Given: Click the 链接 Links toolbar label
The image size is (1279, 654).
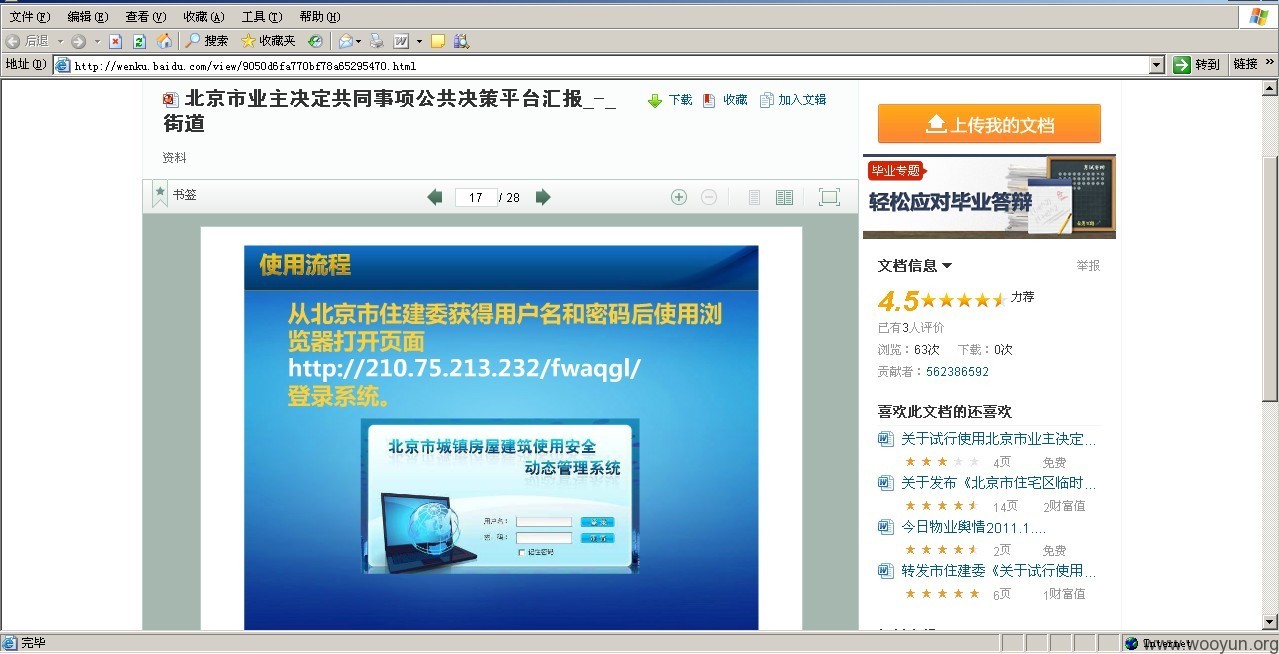Looking at the screenshot, I should point(1245,64).
